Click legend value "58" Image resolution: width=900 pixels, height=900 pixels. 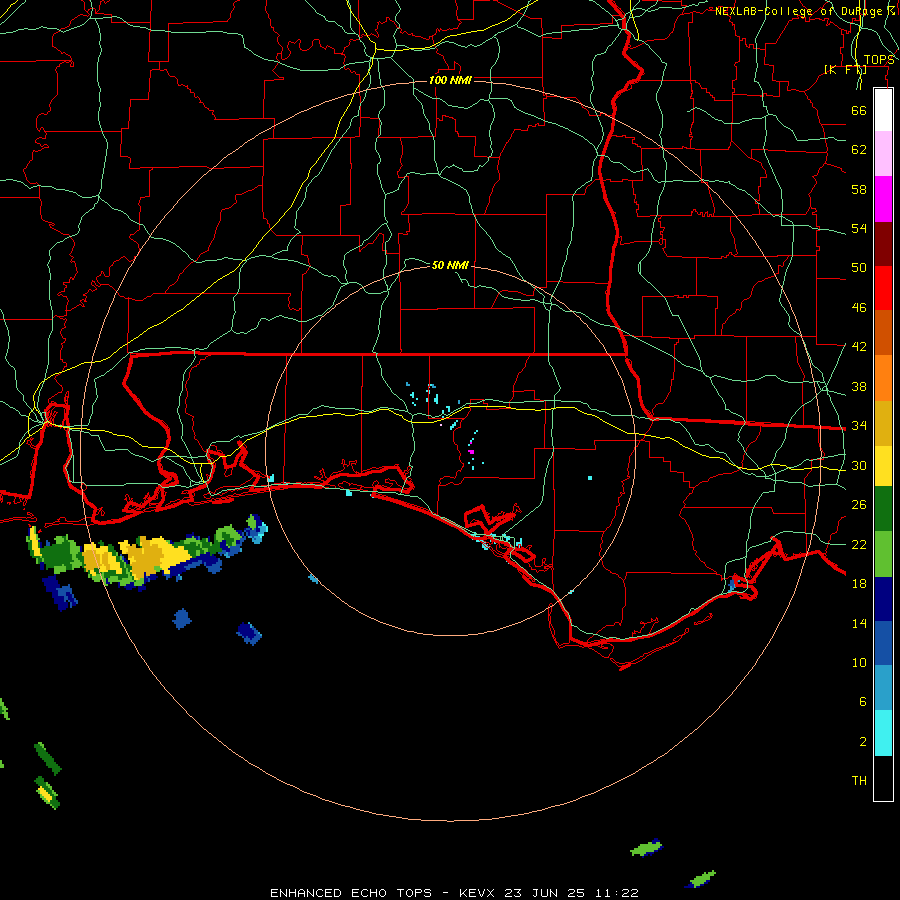pyautogui.click(x=859, y=189)
